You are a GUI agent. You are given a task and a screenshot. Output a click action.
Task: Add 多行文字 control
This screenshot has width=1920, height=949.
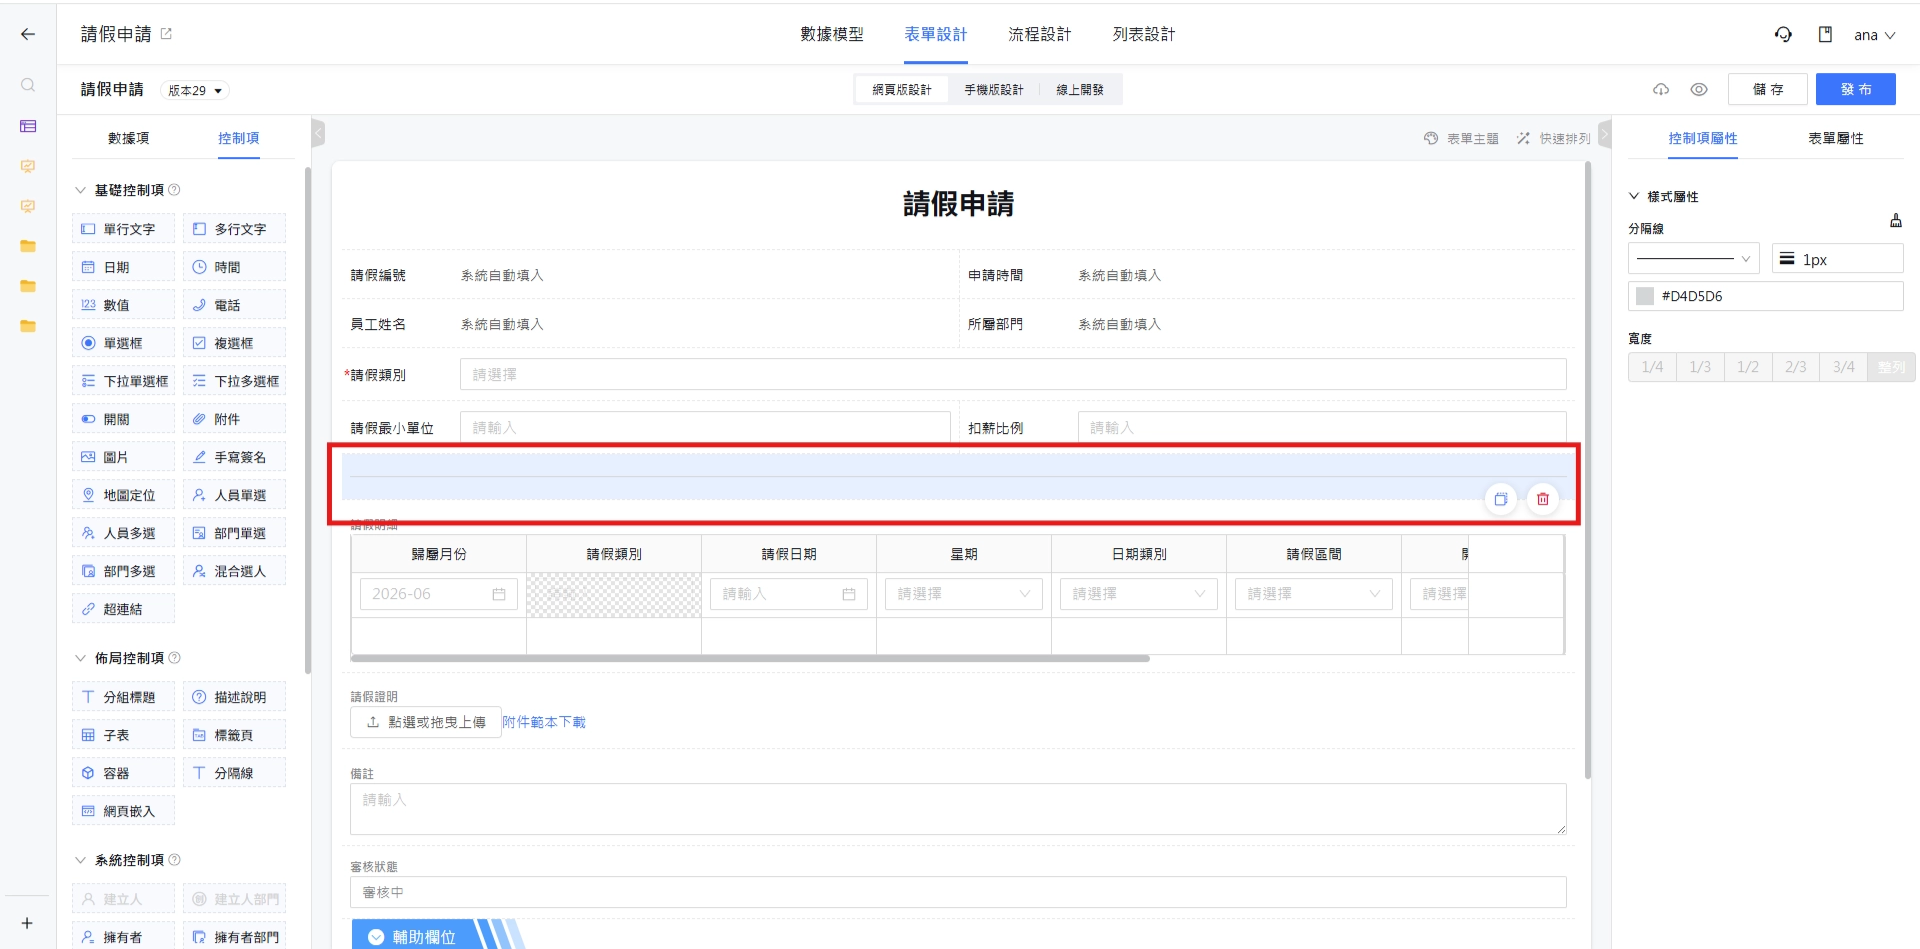click(234, 229)
